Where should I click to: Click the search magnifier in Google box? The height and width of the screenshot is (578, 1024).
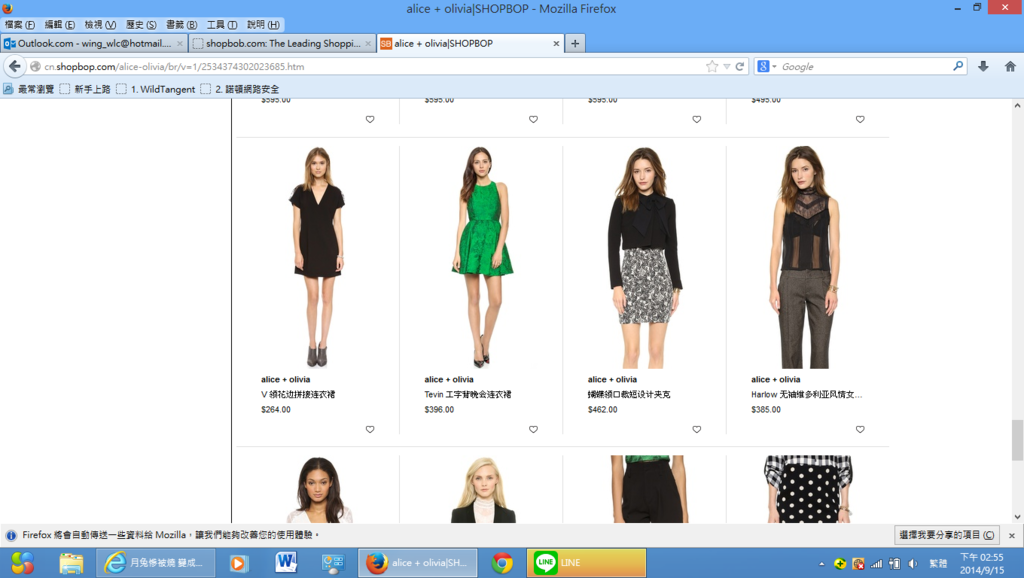click(958, 65)
